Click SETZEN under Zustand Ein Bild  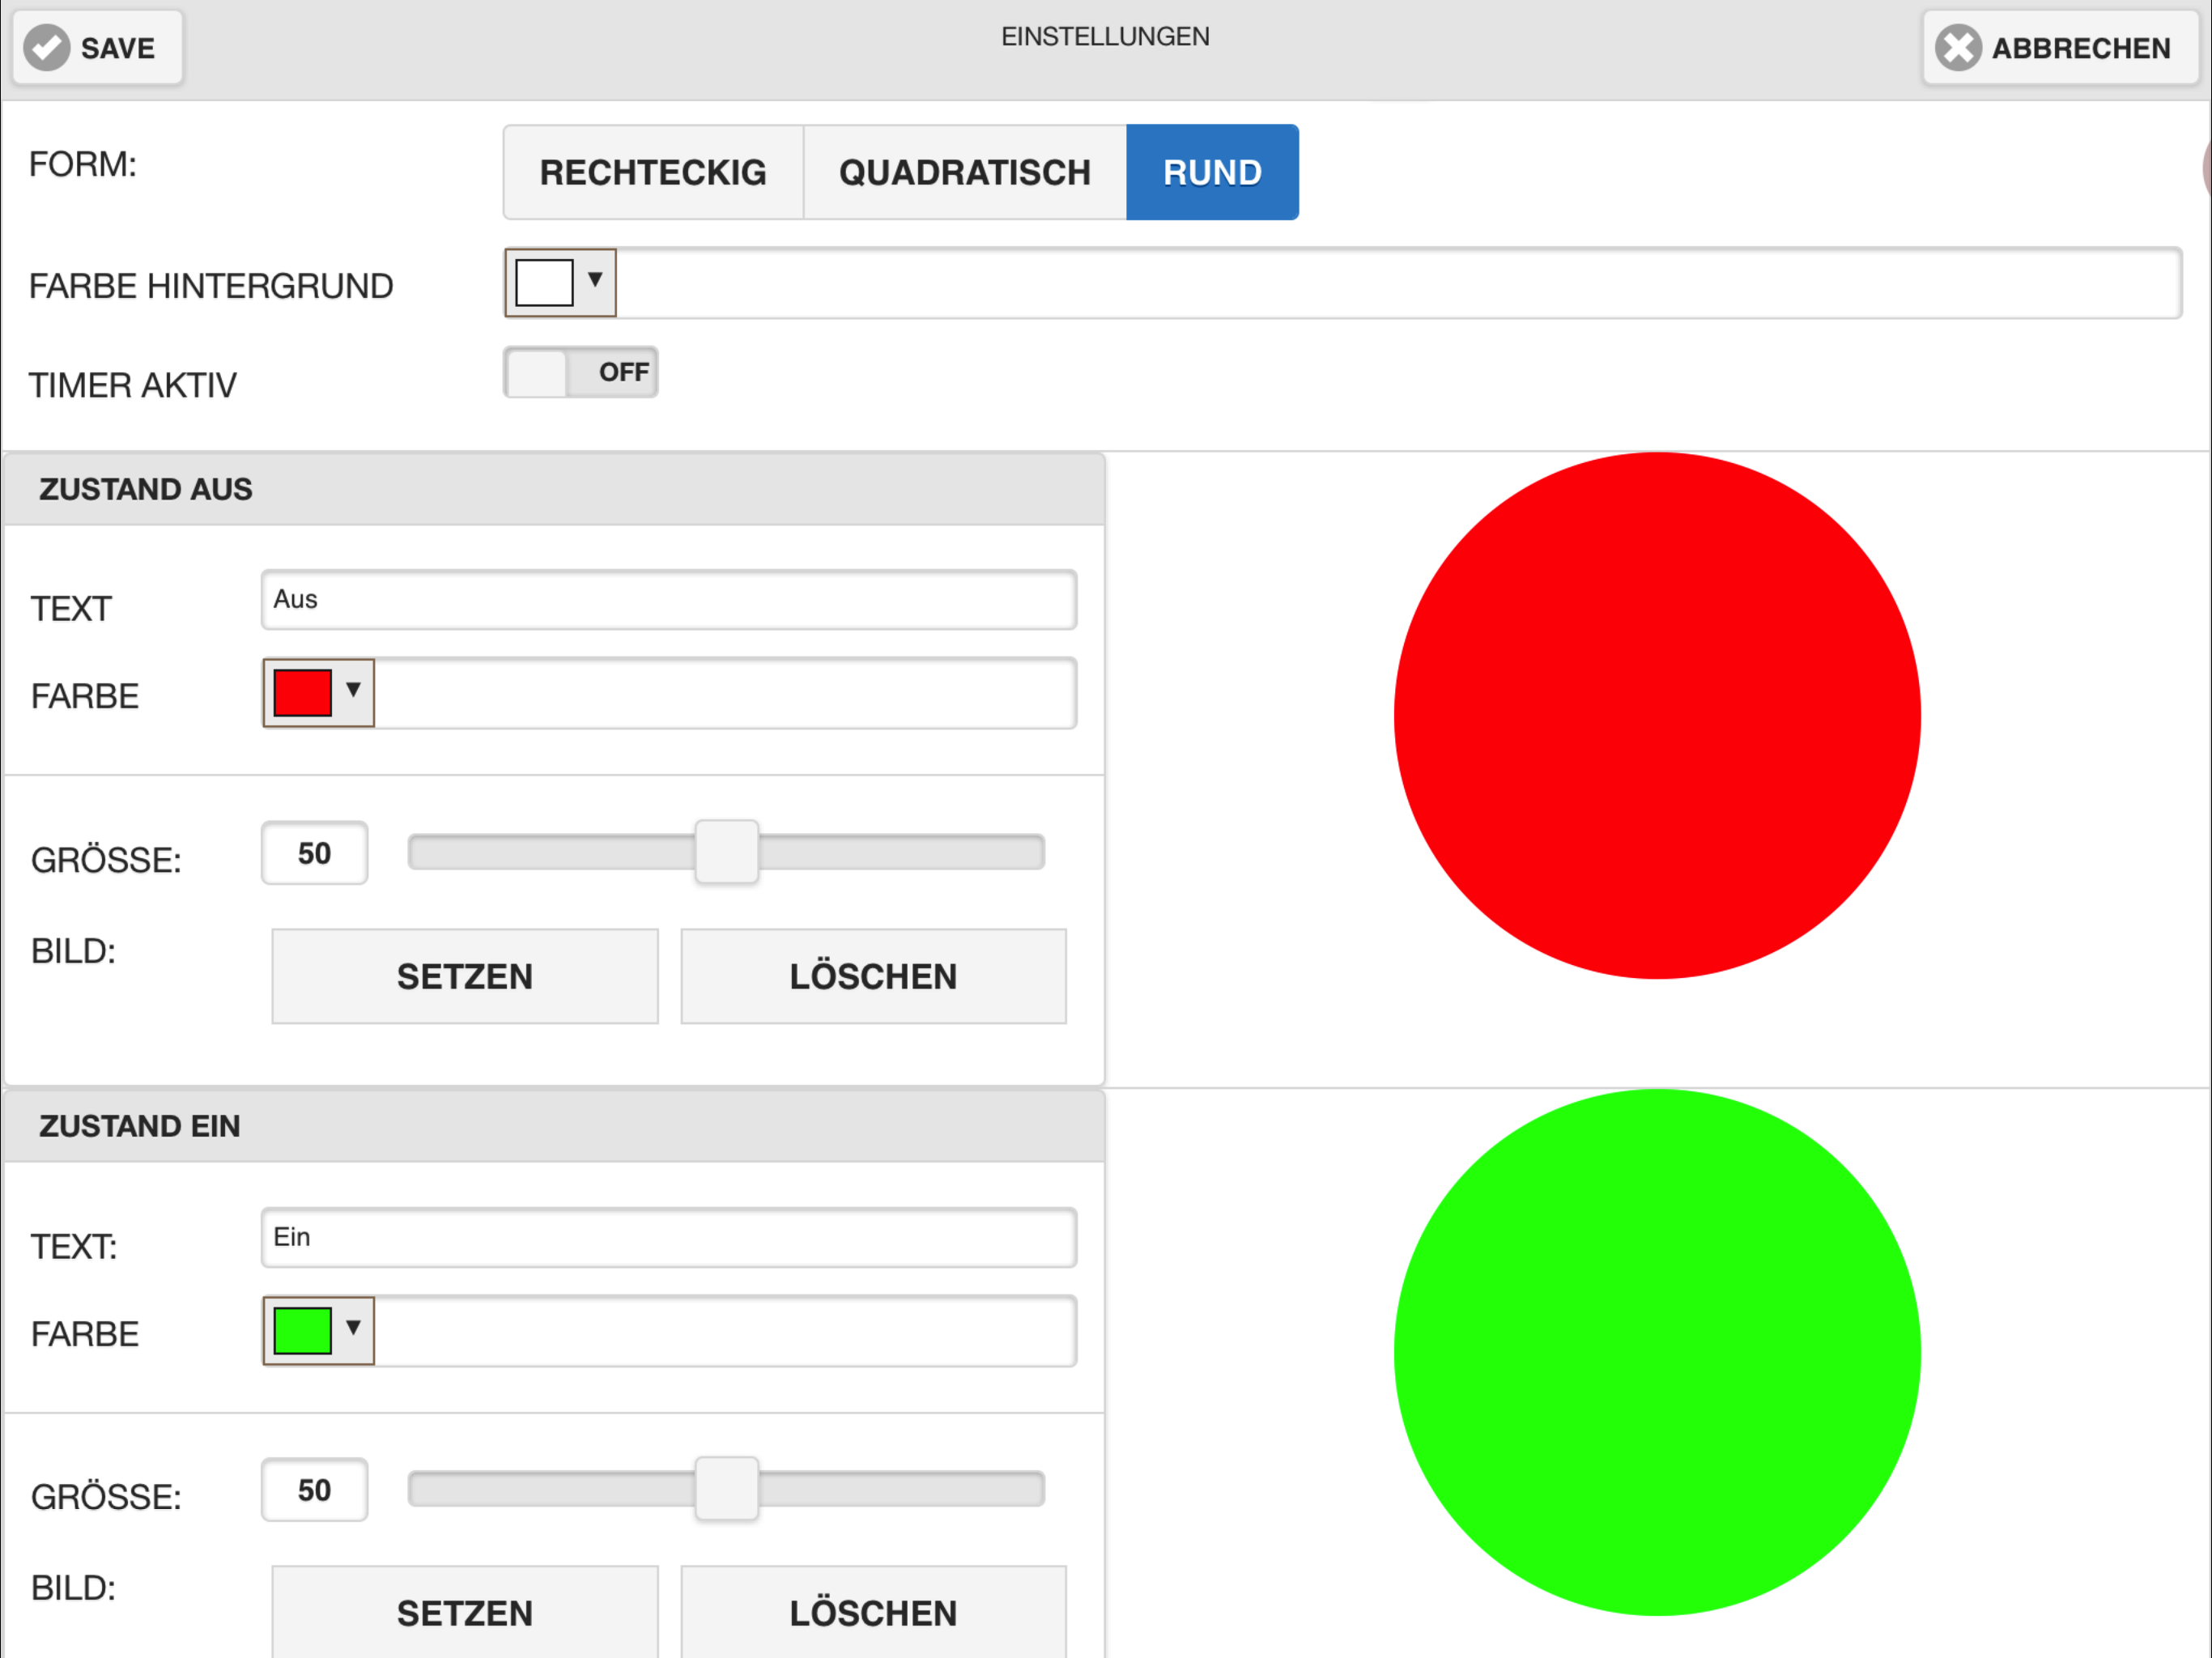tap(465, 1612)
